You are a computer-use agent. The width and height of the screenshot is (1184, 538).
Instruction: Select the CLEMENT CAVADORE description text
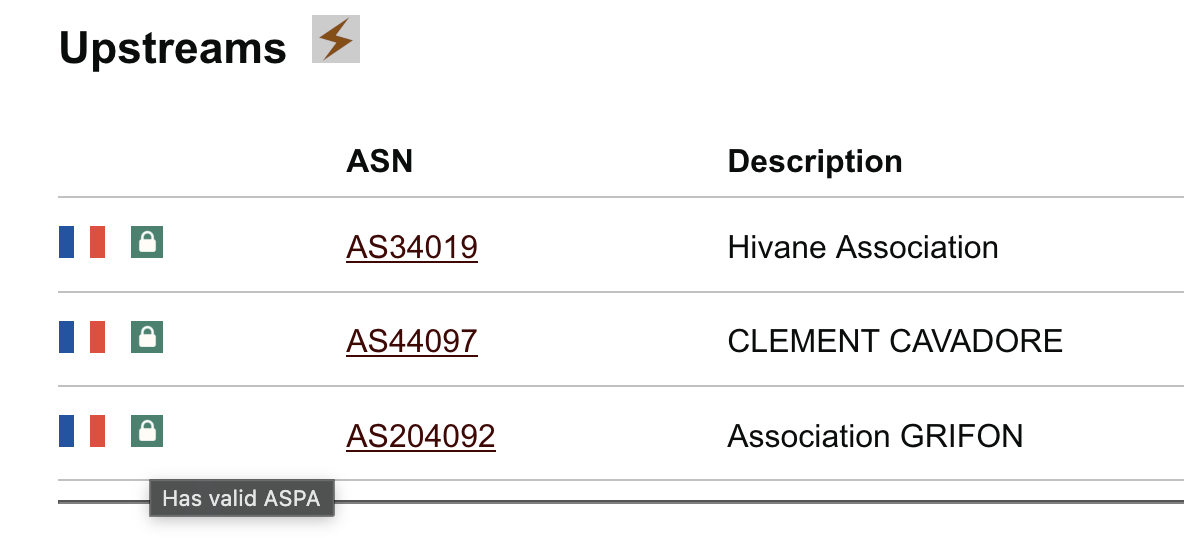click(895, 342)
